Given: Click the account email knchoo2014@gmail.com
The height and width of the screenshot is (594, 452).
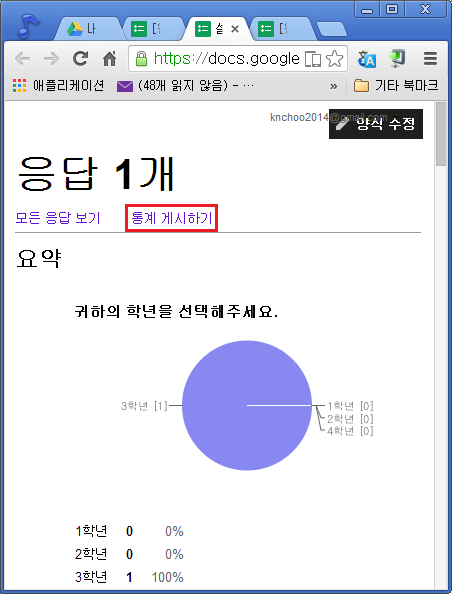Looking at the screenshot, I should pyautogui.click(x=328, y=117).
